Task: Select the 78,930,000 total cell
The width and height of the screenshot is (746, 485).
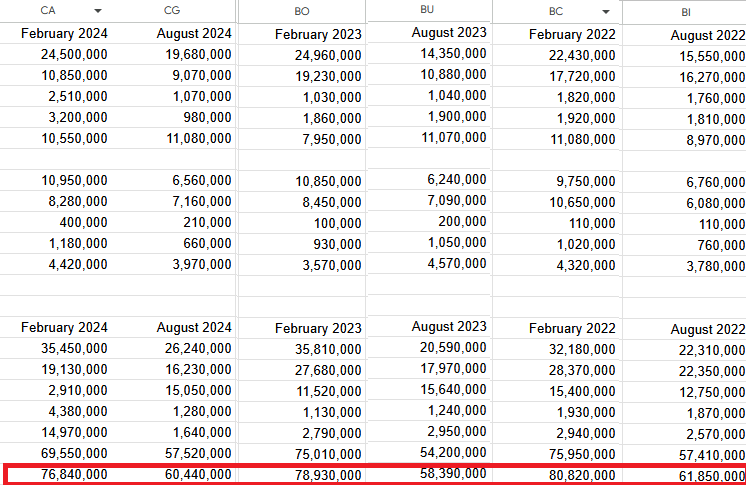Action: point(328,475)
